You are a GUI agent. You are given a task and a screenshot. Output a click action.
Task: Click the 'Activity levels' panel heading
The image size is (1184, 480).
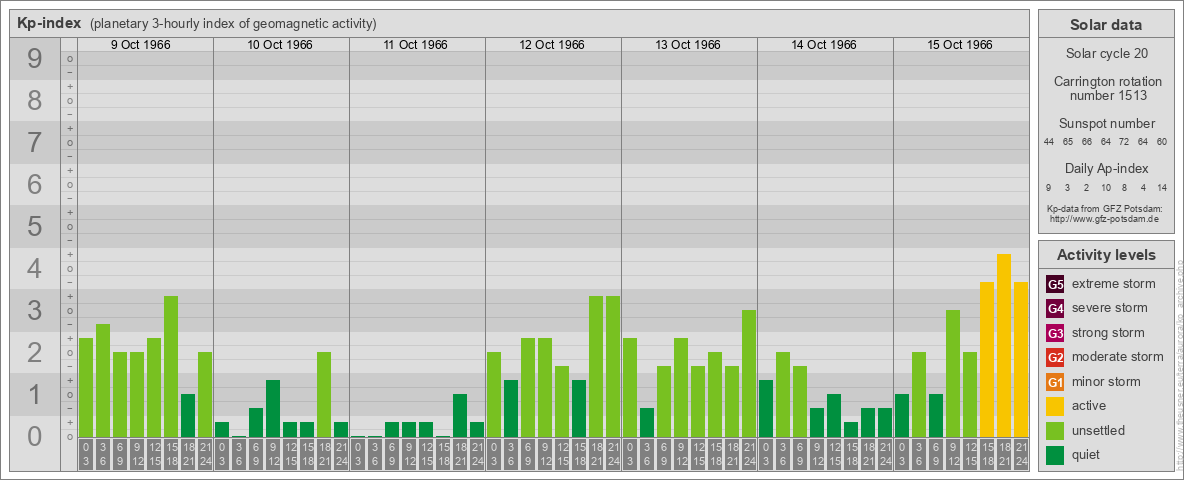[1106, 255]
